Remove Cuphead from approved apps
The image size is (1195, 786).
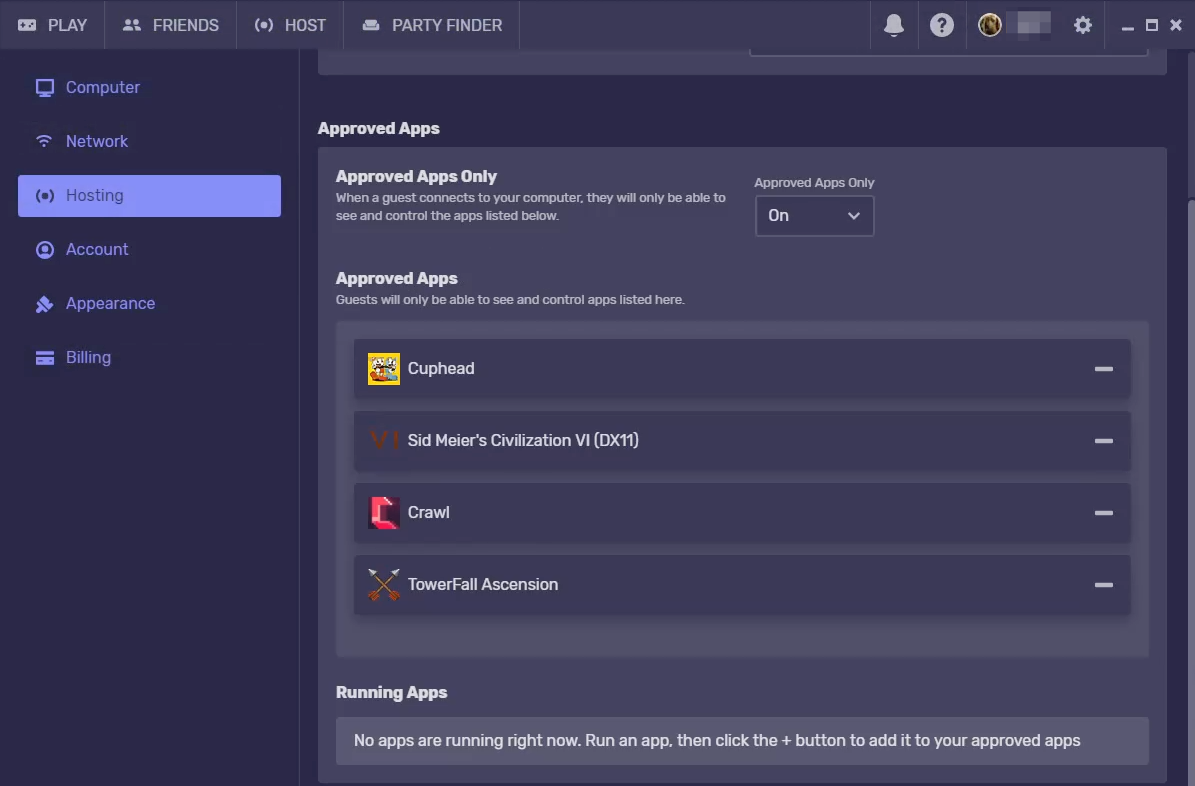click(x=1103, y=369)
